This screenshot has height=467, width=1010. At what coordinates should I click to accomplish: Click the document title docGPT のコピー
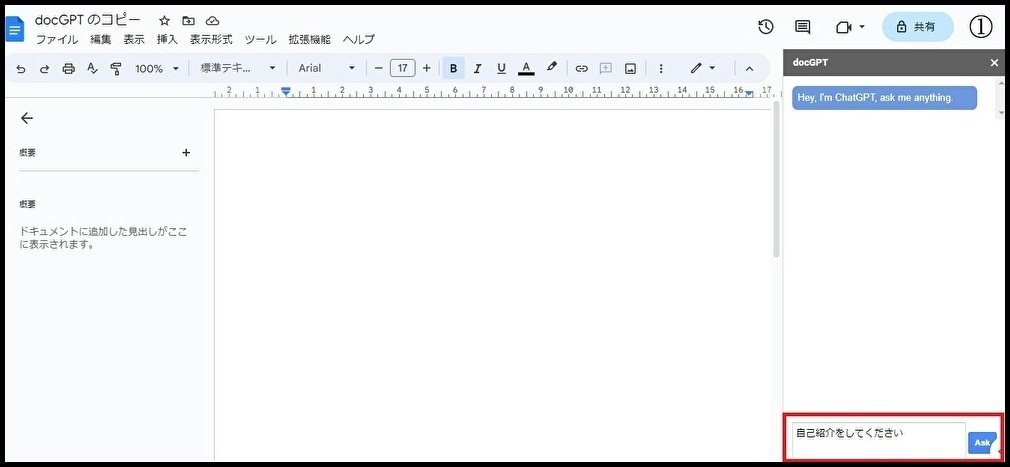coord(88,20)
